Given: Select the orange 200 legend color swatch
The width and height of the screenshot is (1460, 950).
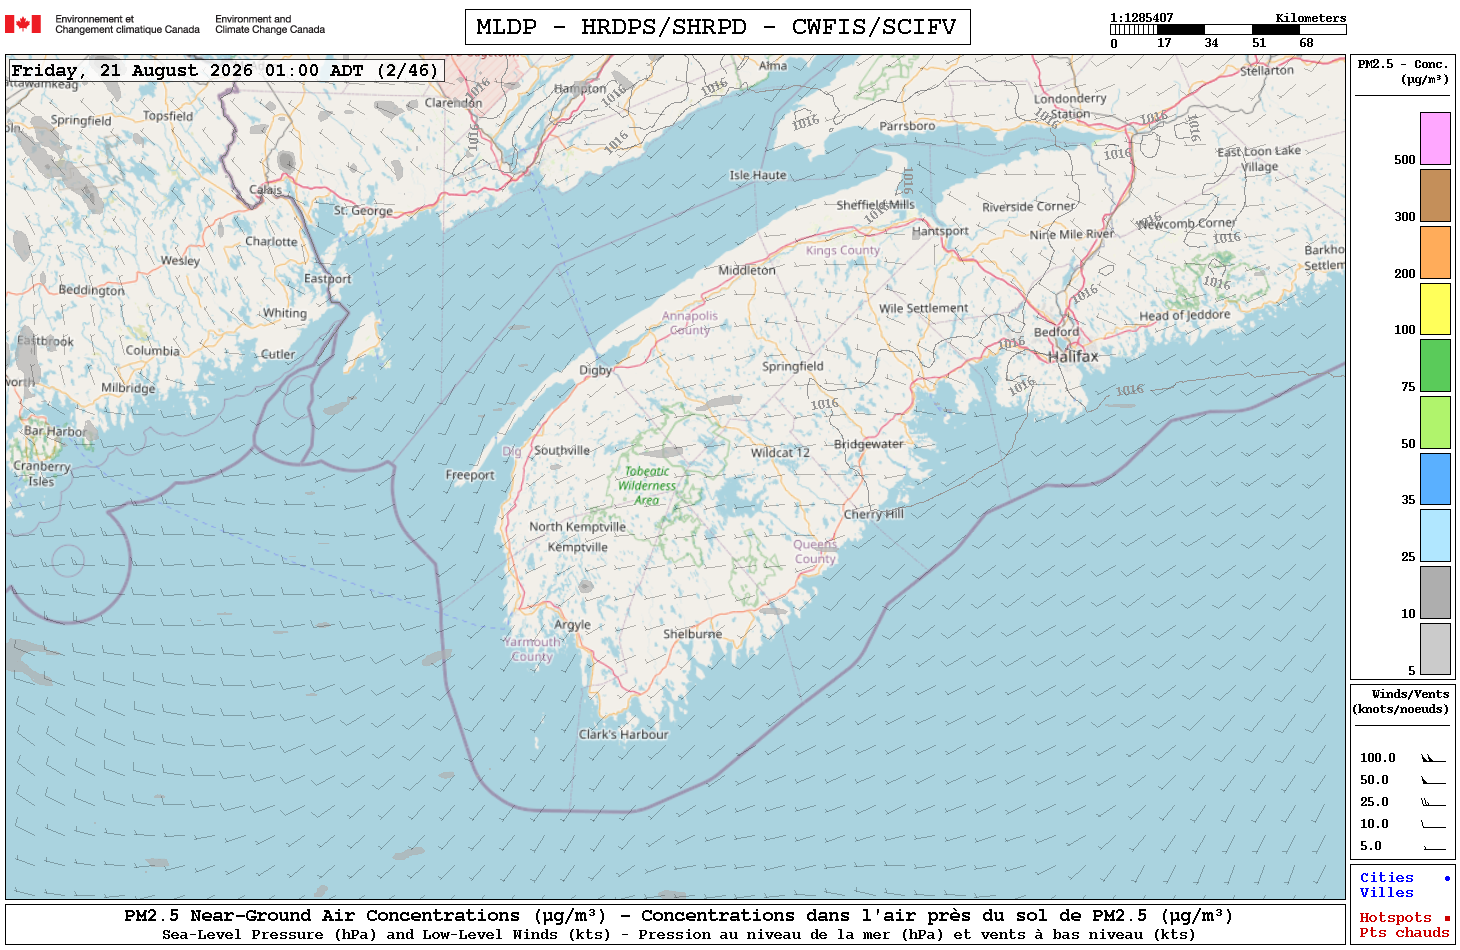Looking at the screenshot, I should 1435,252.
